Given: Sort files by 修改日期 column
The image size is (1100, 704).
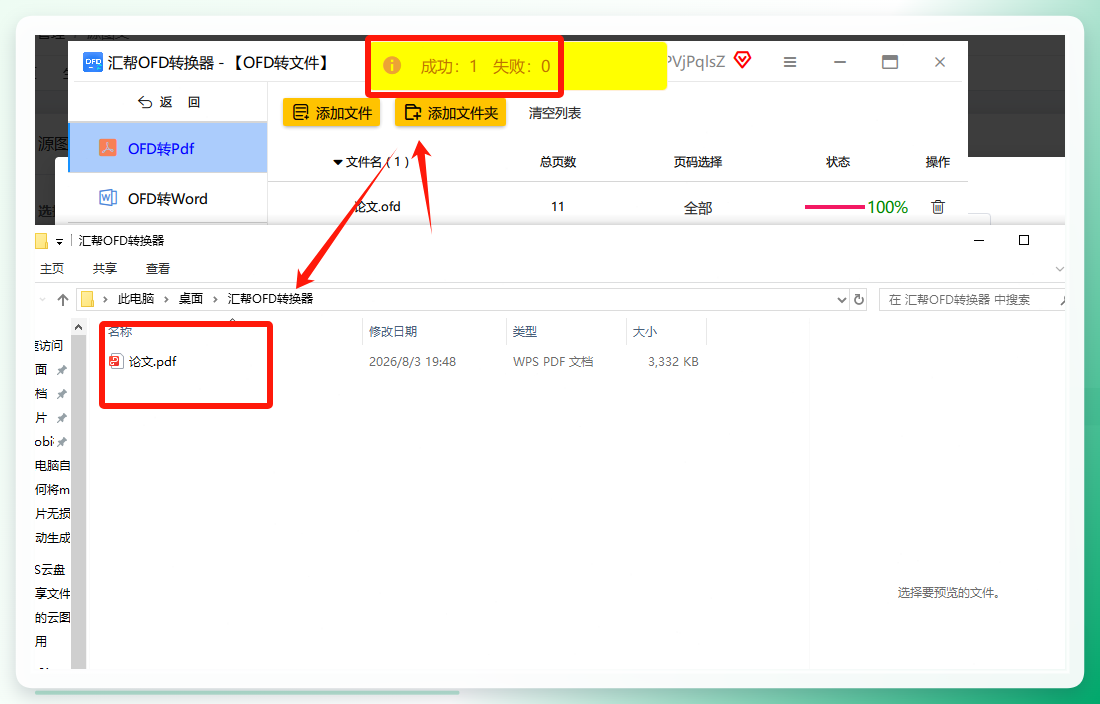Looking at the screenshot, I should pos(393,332).
